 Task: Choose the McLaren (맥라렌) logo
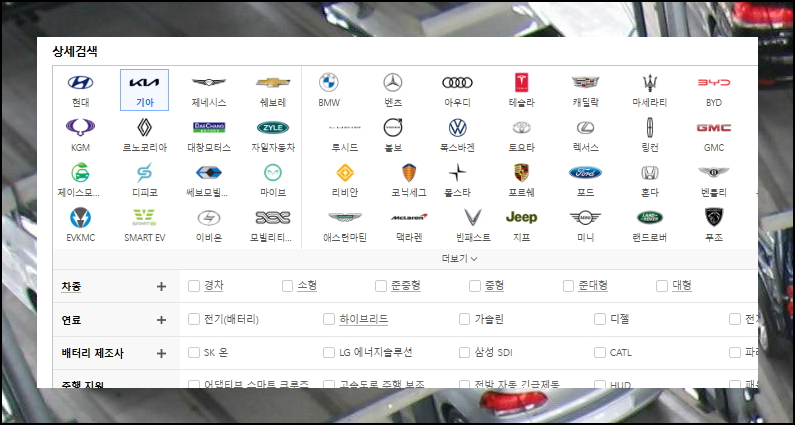pos(409,218)
